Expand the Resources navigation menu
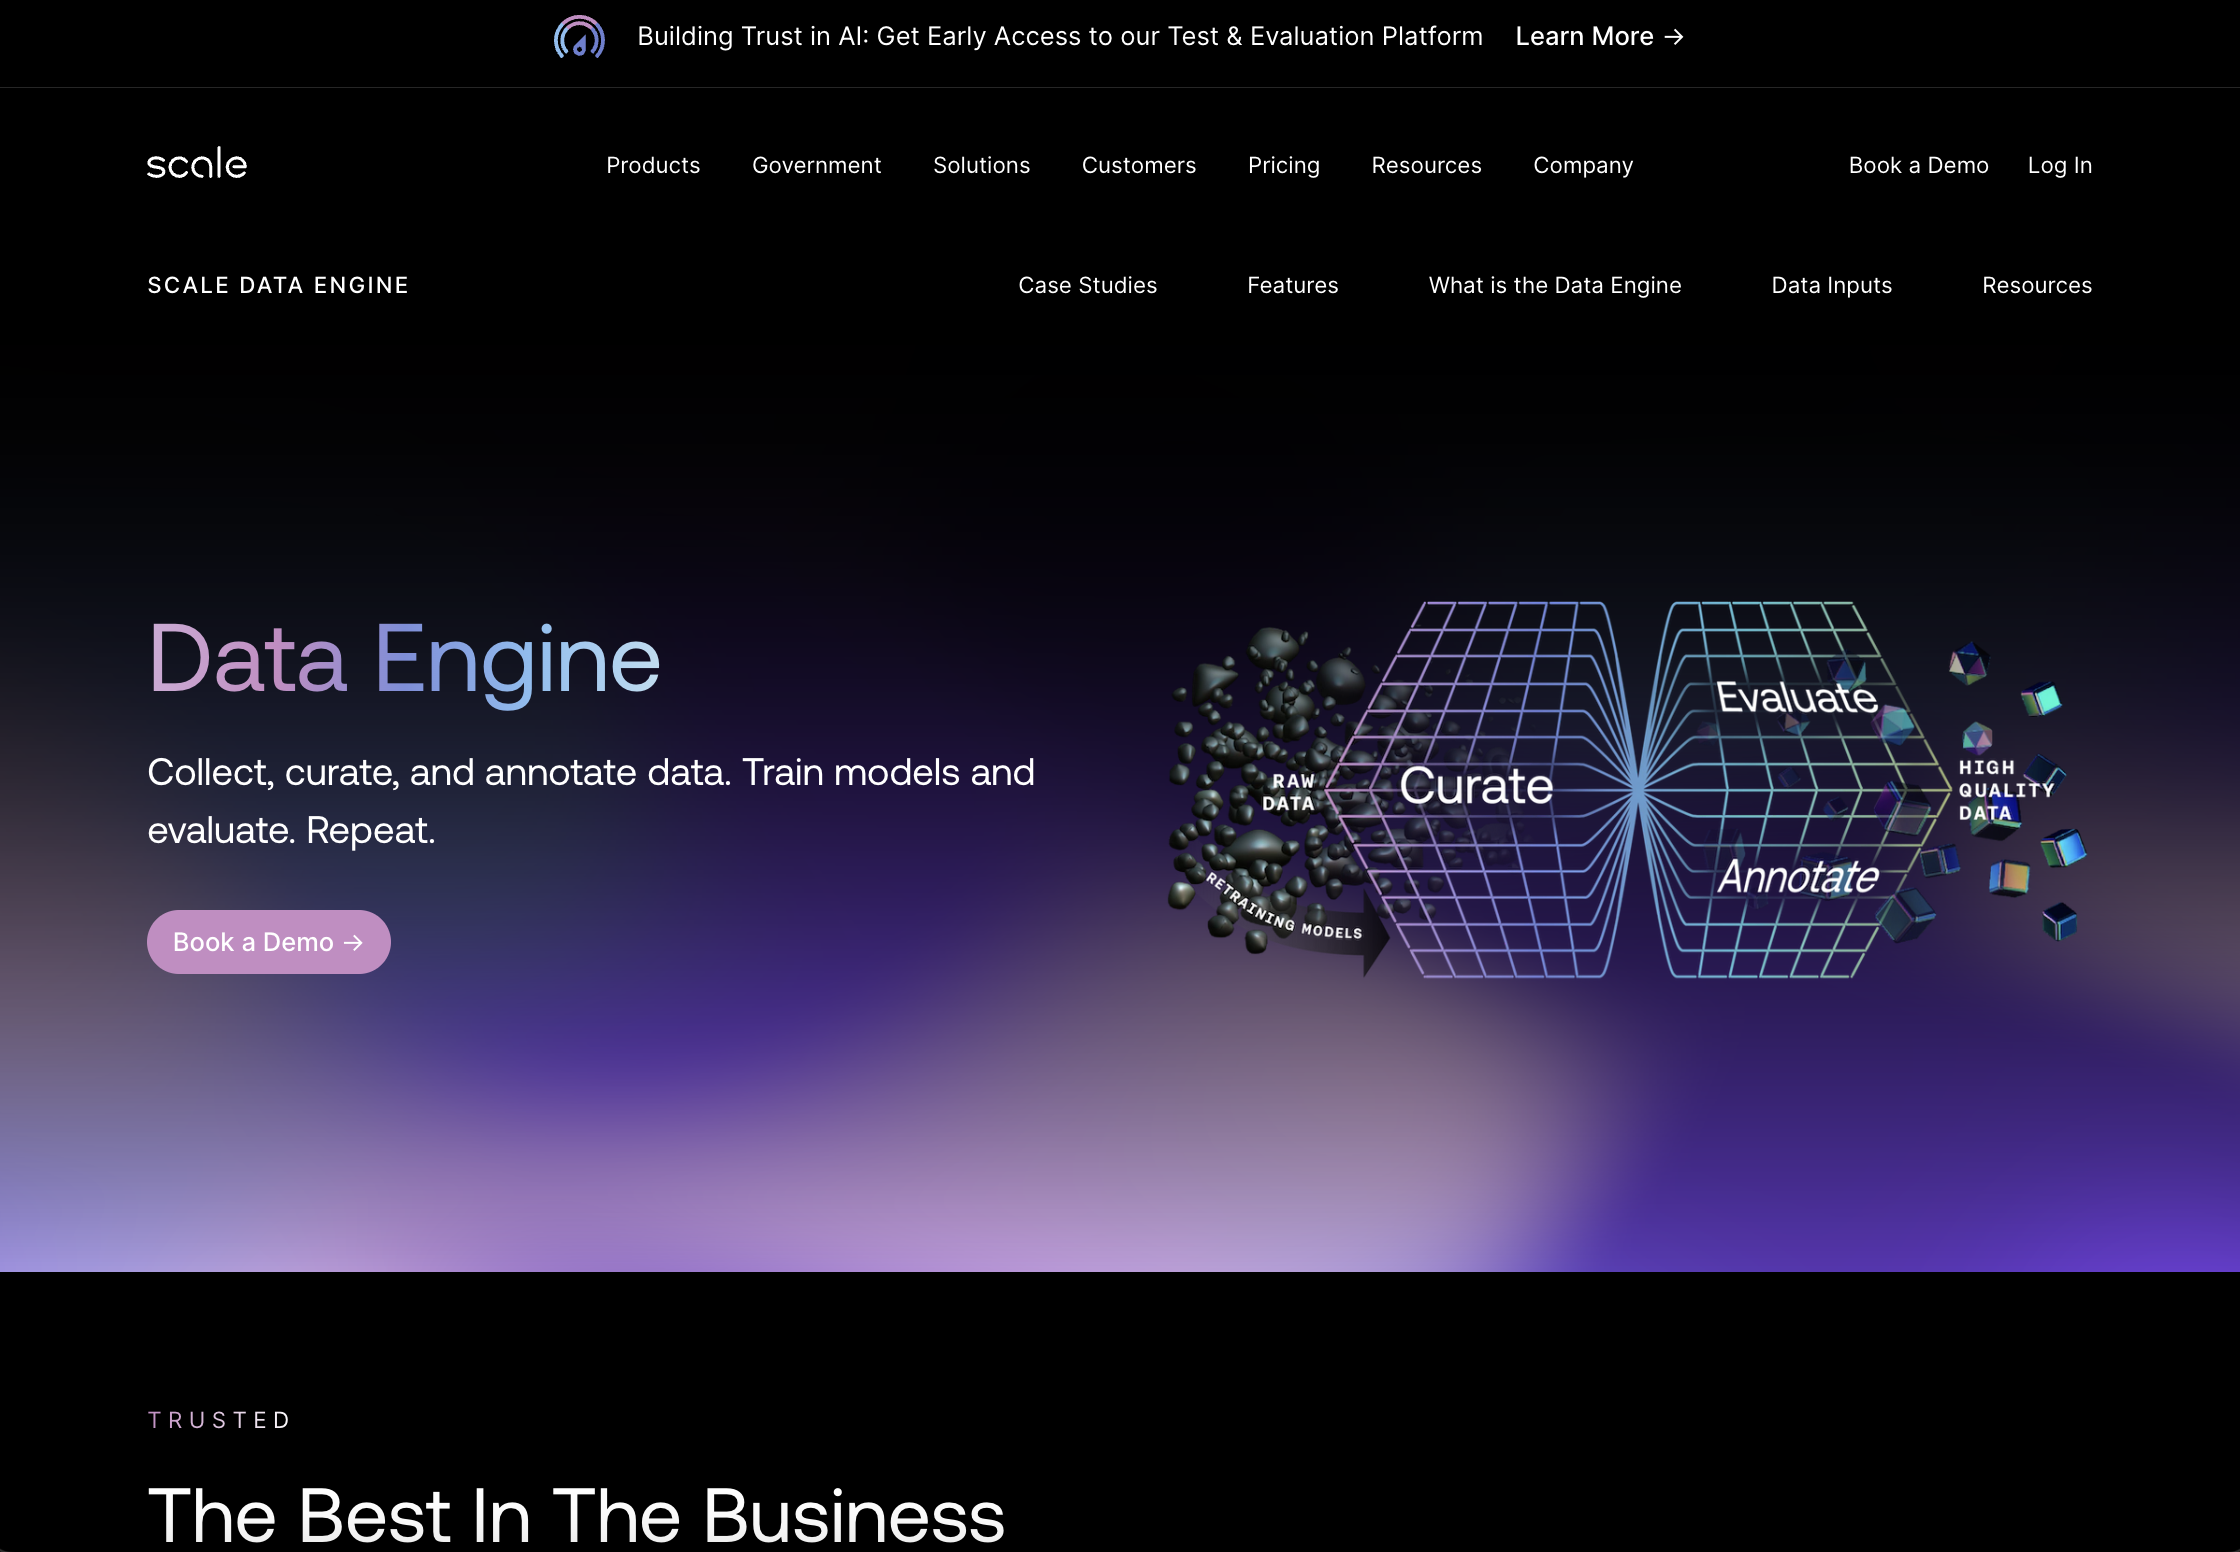Screen dimensions: 2240x1552 point(1426,165)
